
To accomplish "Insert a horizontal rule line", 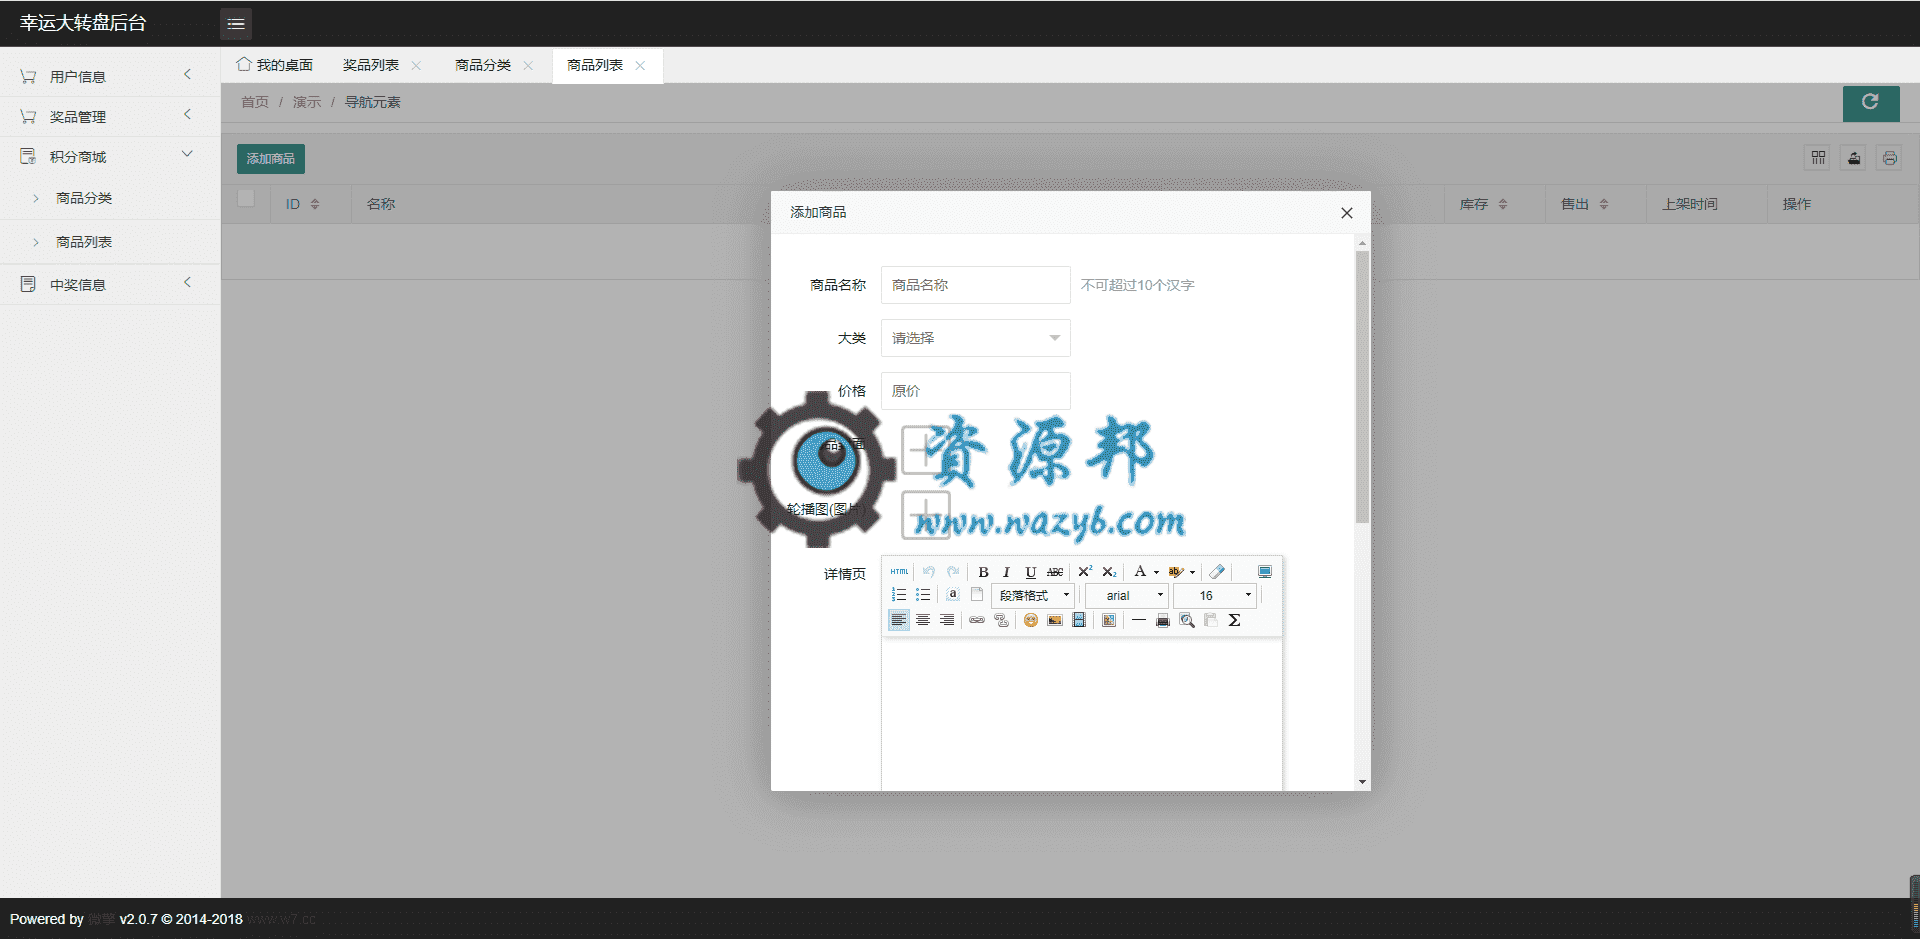I will click(1139, 620).
